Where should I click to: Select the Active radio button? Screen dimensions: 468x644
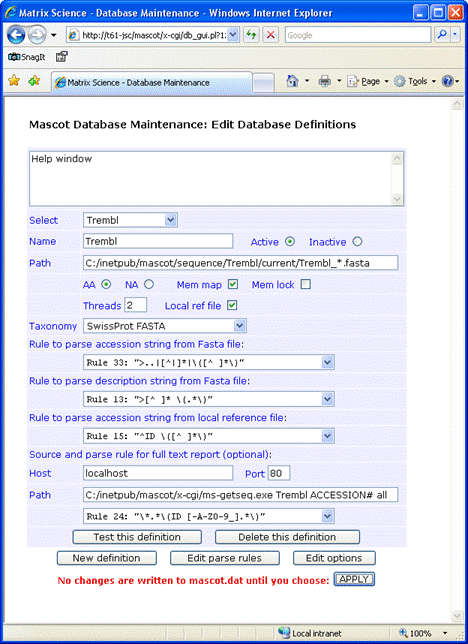pyautogui.click(x=290, y=242)
